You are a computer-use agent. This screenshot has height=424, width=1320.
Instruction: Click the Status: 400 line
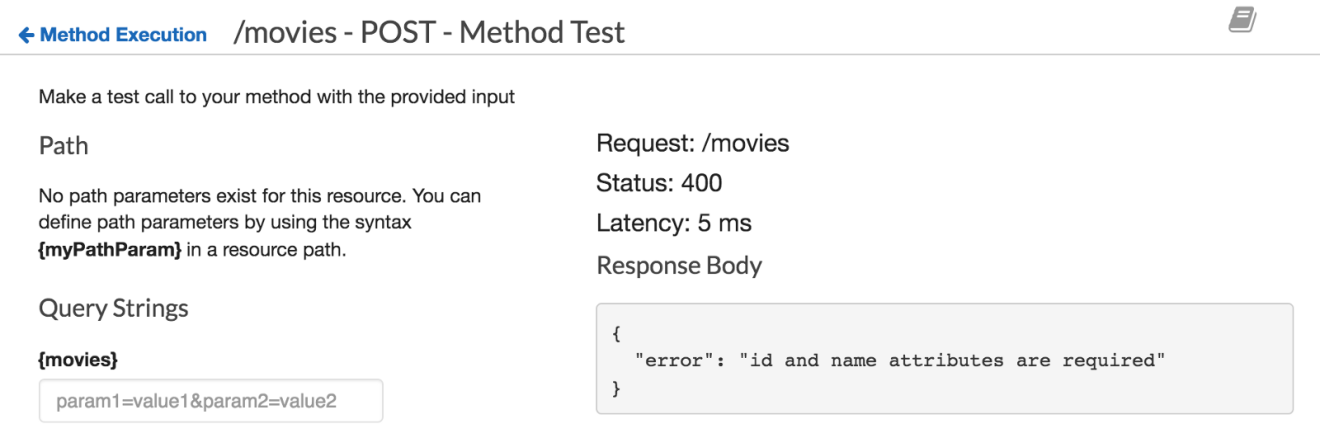[659, 183]
